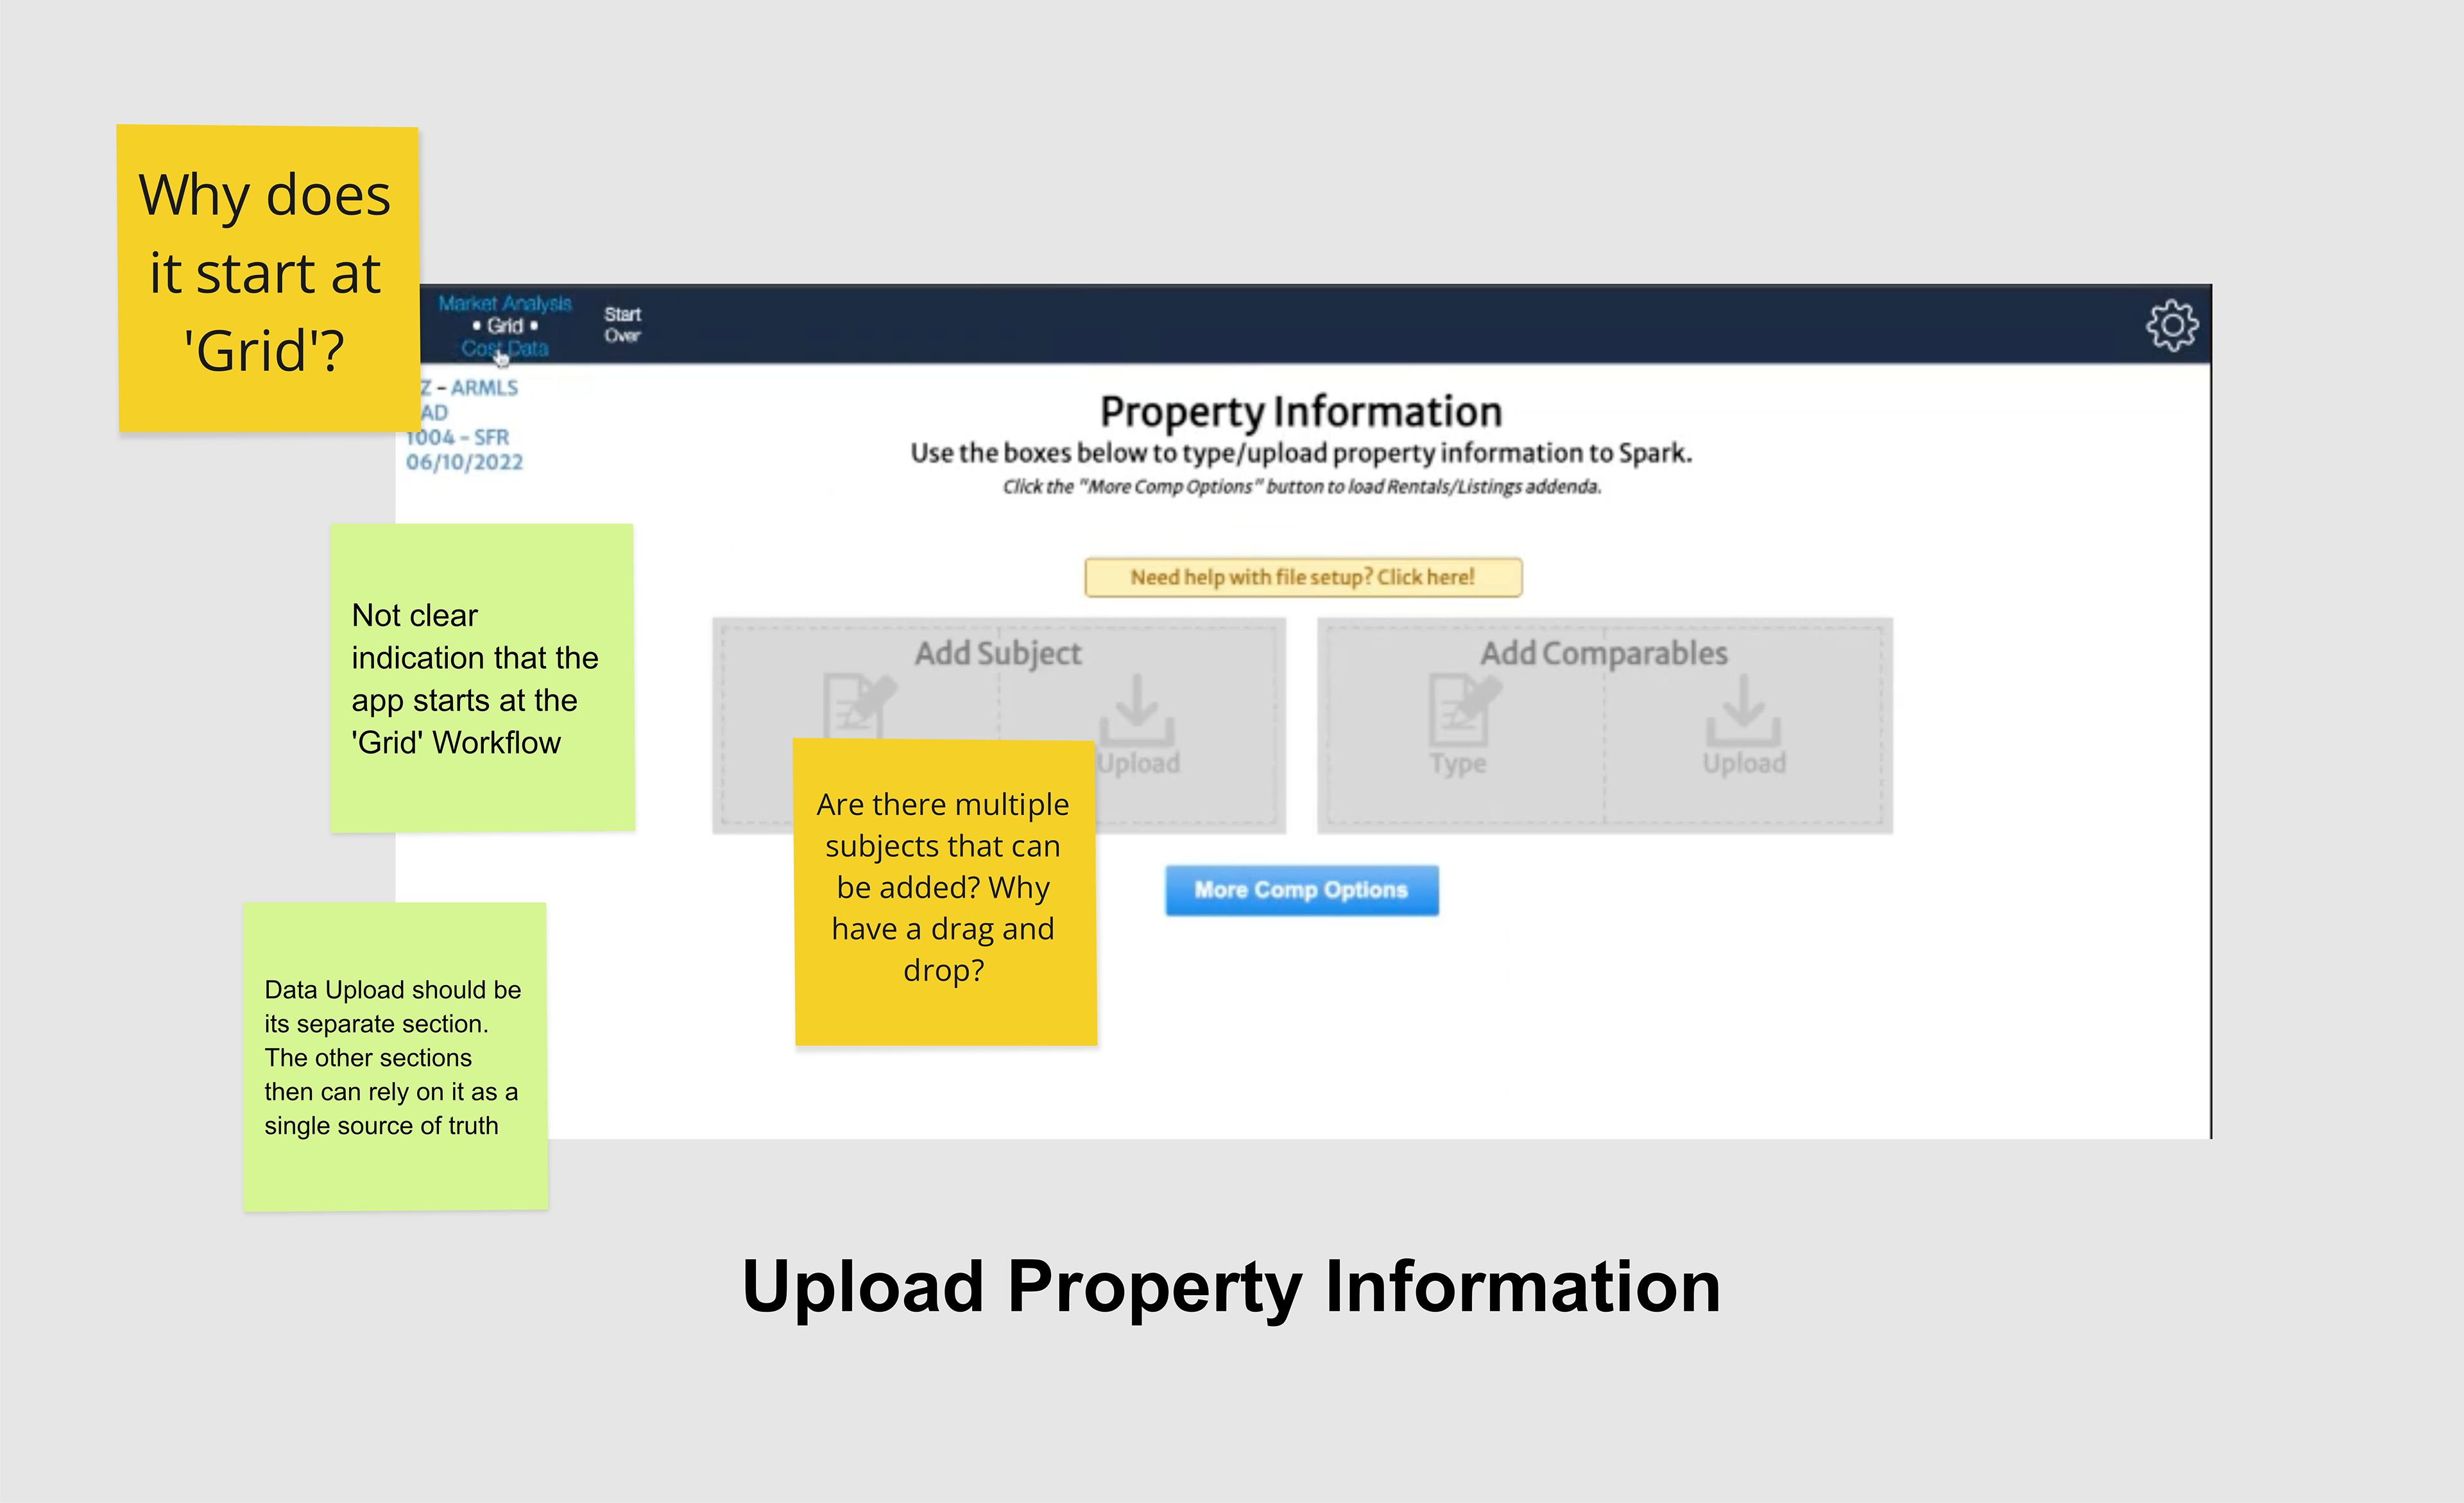Click the 1004 - SFR file info link

pyautogui.click(x=458, y=437)
